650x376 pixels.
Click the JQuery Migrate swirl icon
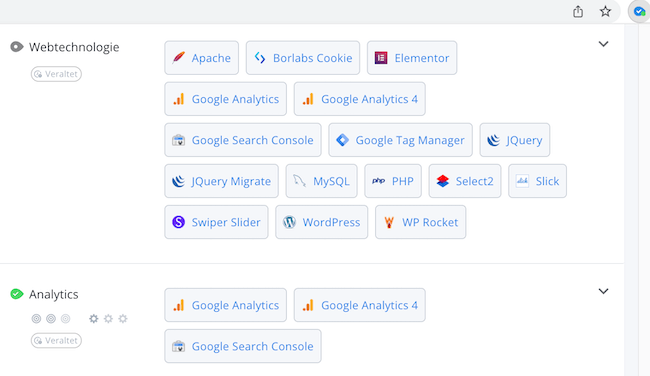[178, 181]
